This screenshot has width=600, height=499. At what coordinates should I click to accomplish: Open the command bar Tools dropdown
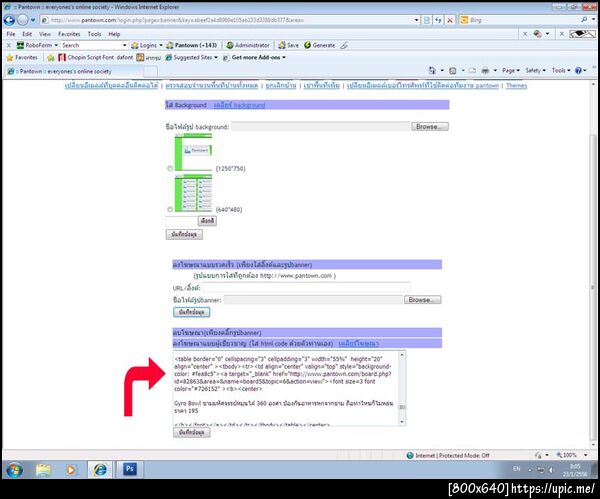pos(561,70)
